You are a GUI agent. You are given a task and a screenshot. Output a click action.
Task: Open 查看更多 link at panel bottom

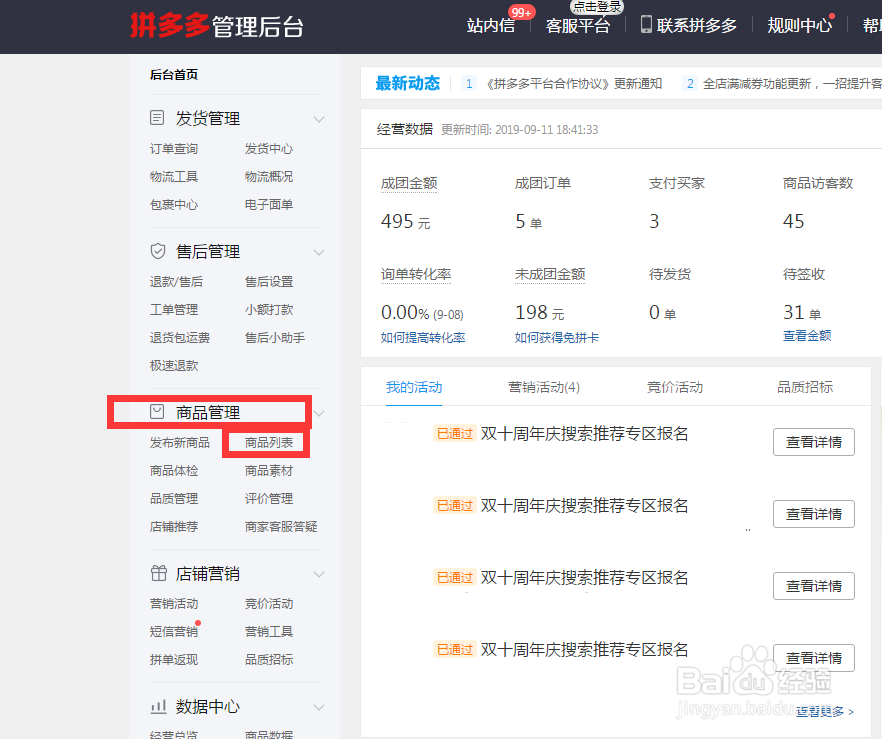tap(825, 711)
